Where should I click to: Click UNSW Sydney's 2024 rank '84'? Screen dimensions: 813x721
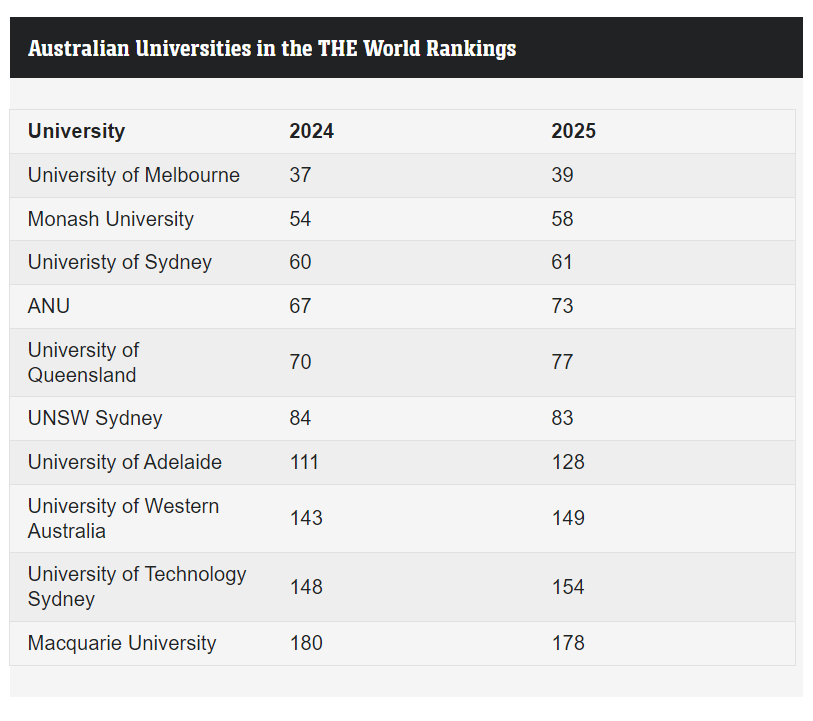(x=300, y=418)
